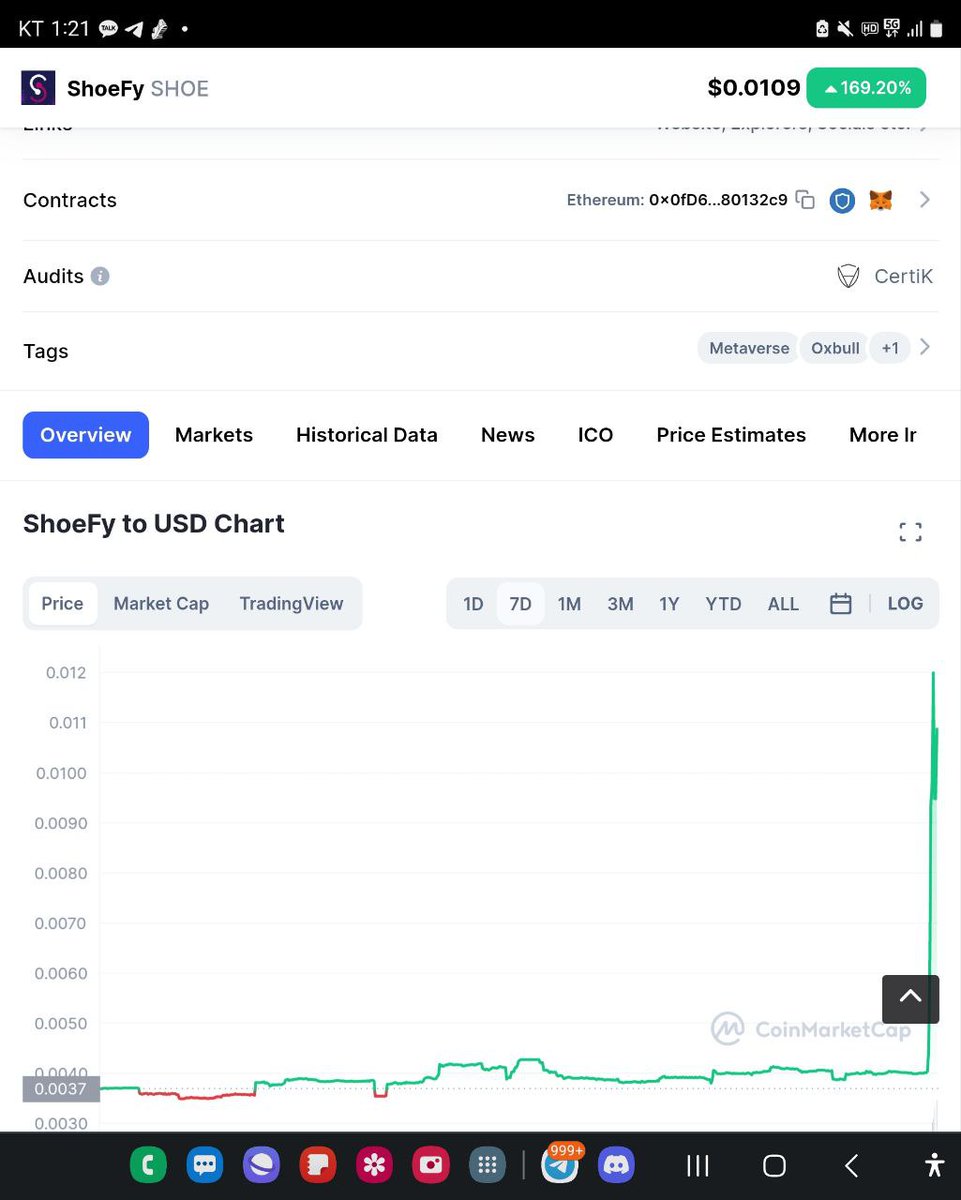This screenshot has height=1200, width=961.
Task: Open the blue shield wallet icon
Action: (843, 201)
